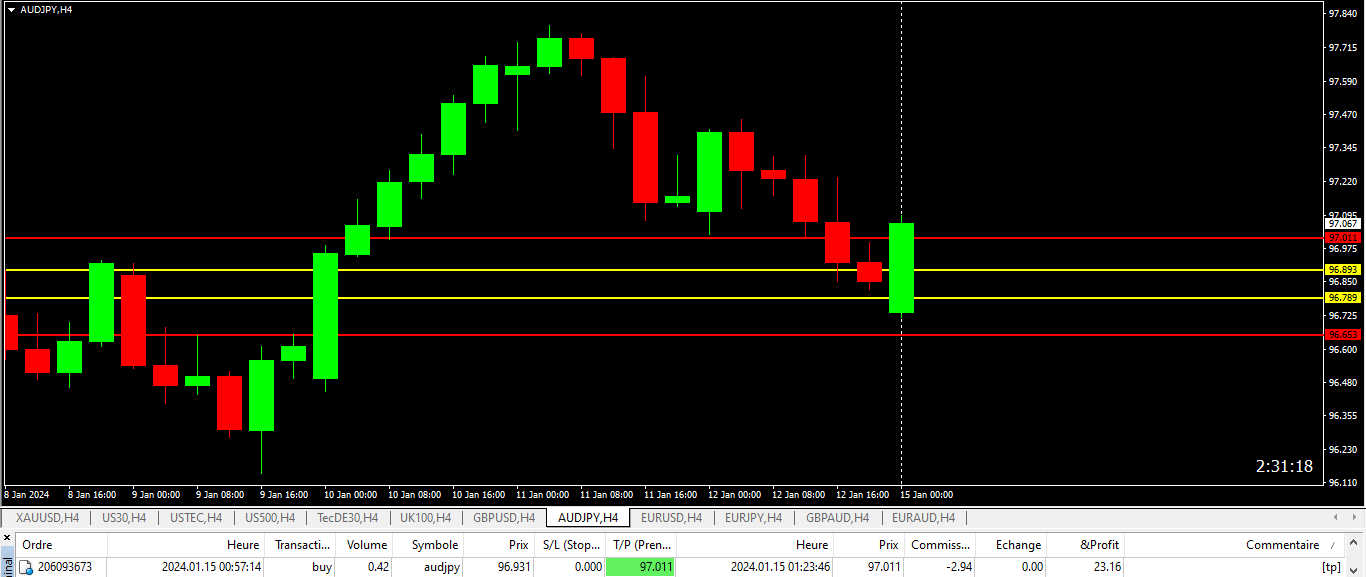
Task: Click the 97.840 price scale label
Action: pos(1341,14)
